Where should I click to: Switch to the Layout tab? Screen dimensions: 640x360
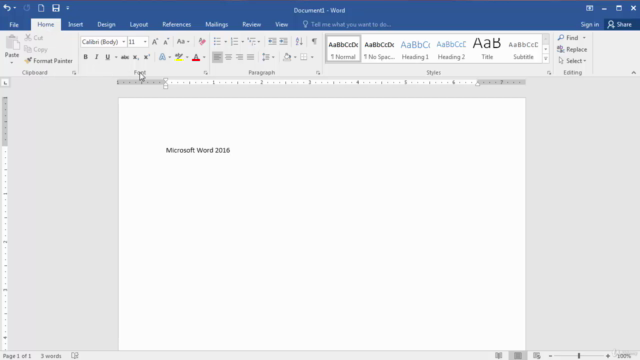click(x=139, y=24)
